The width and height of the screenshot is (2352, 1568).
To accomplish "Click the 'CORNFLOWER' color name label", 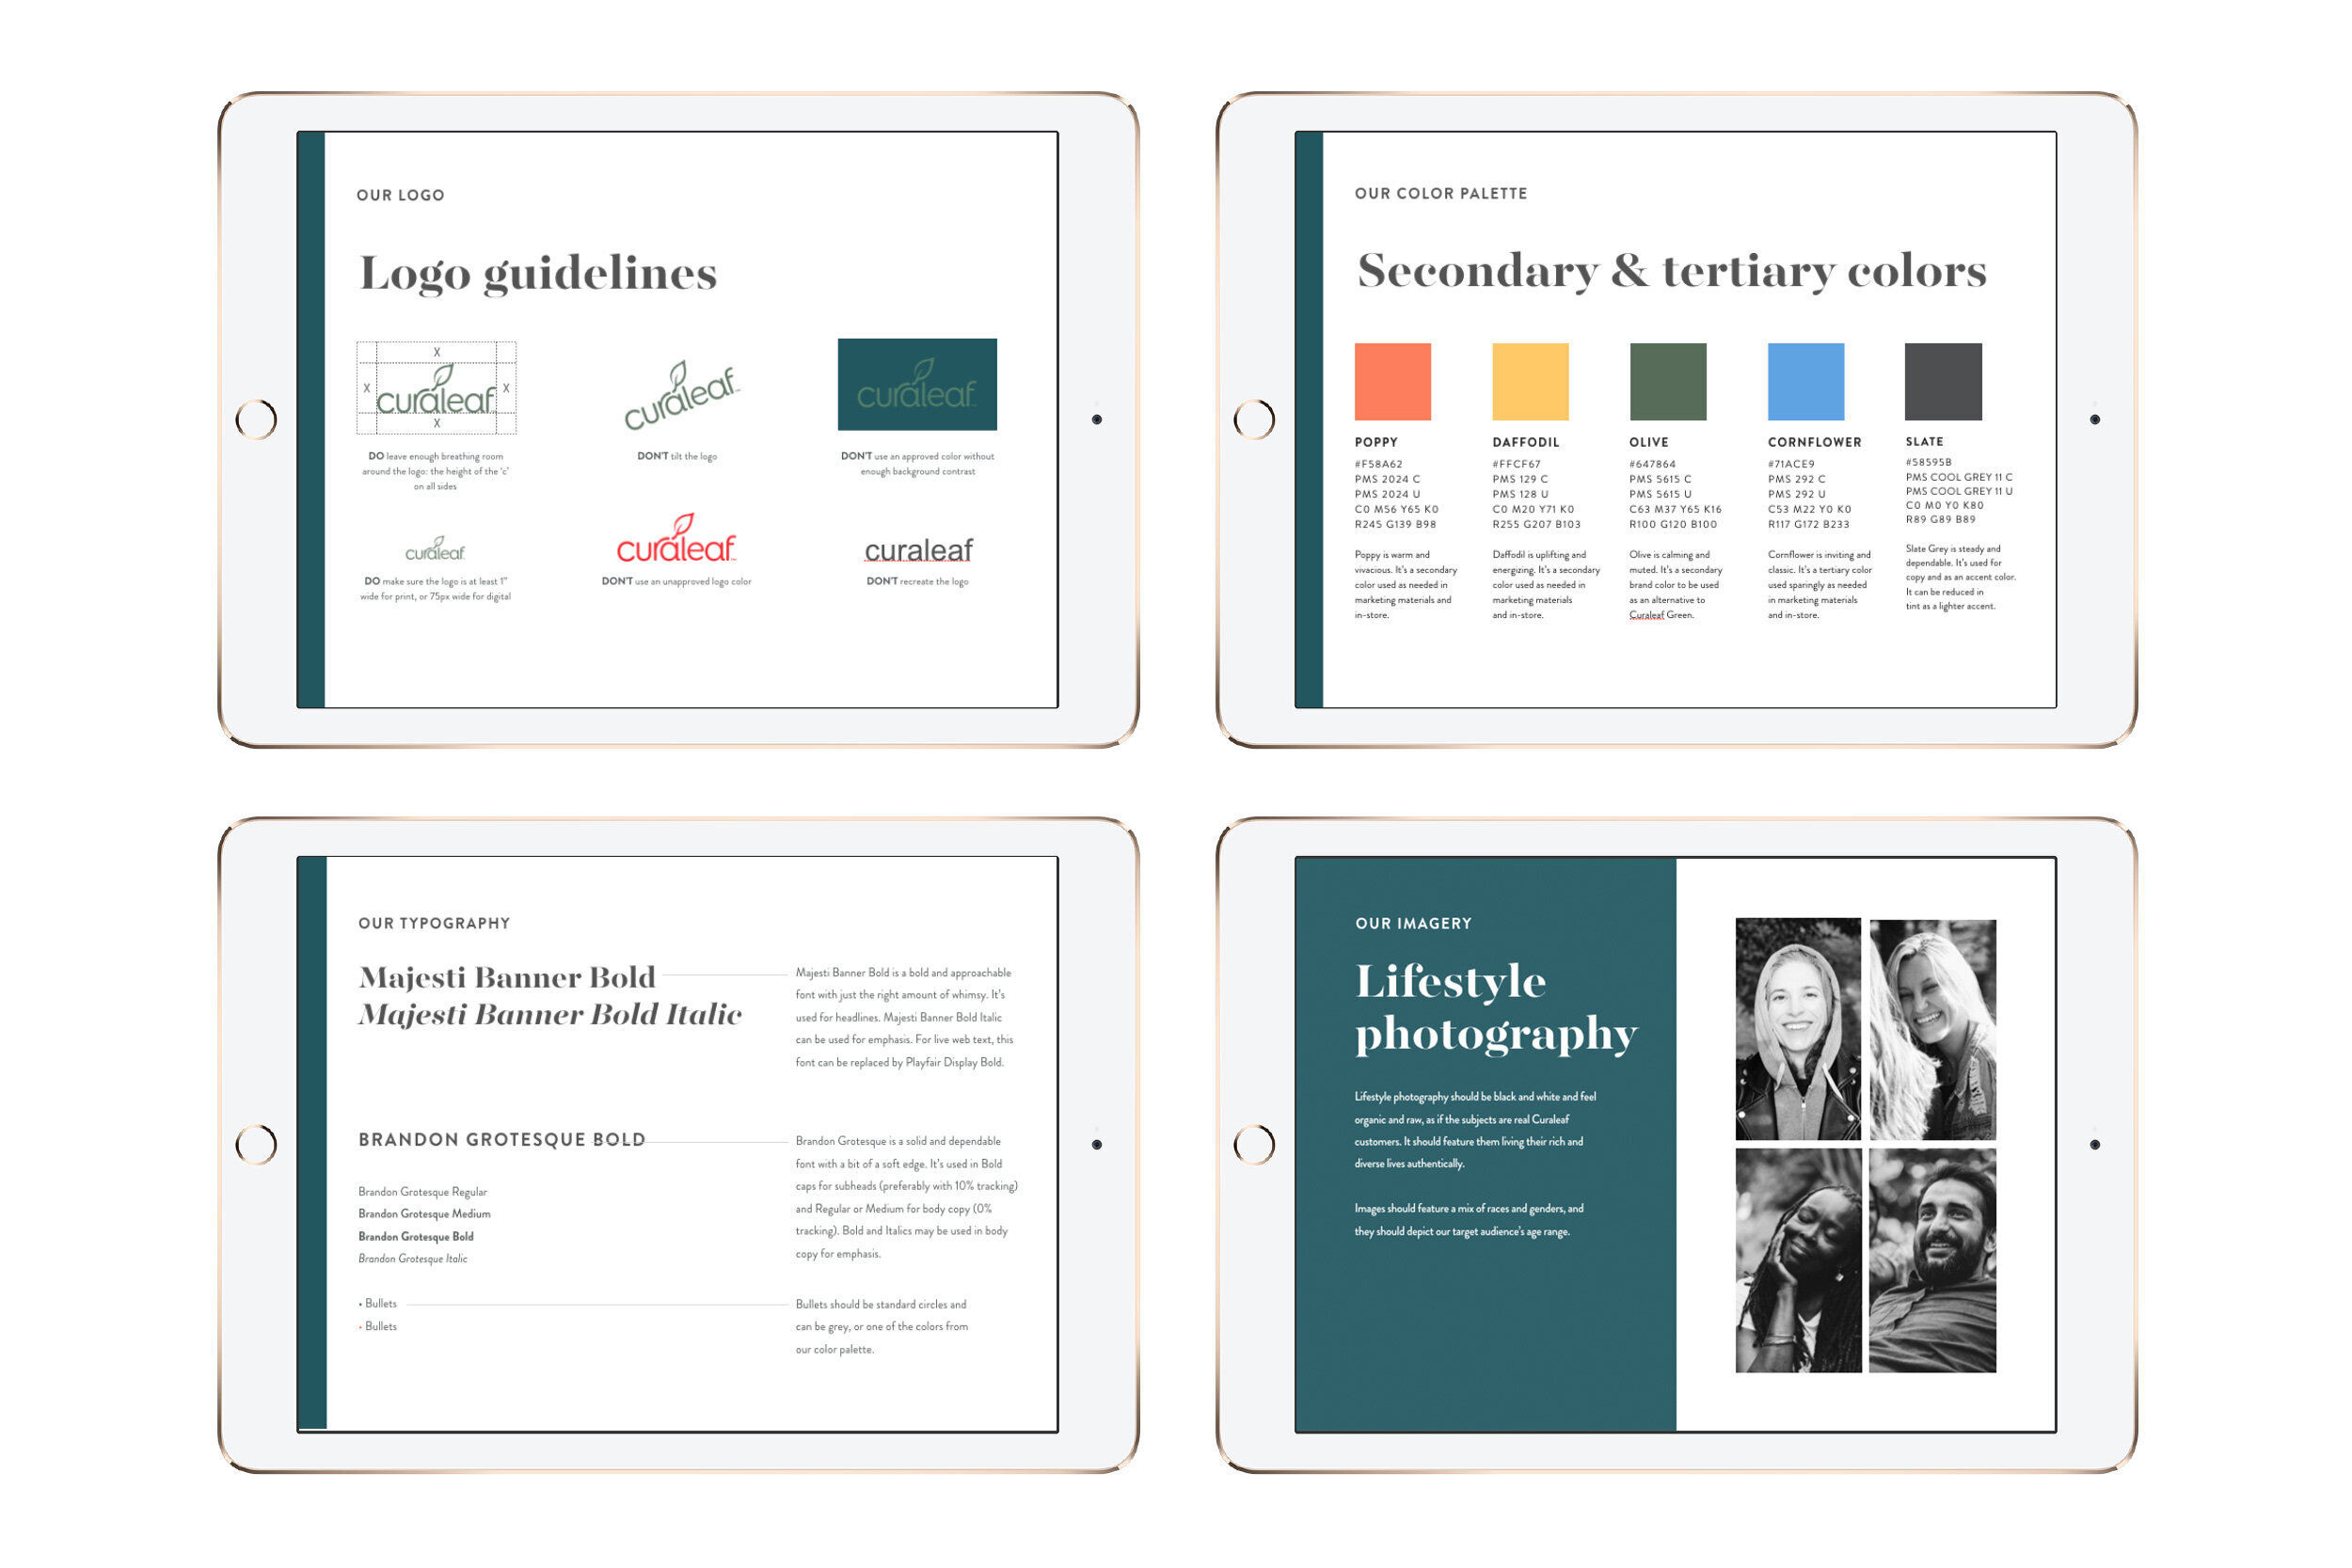I will 1814,442.
